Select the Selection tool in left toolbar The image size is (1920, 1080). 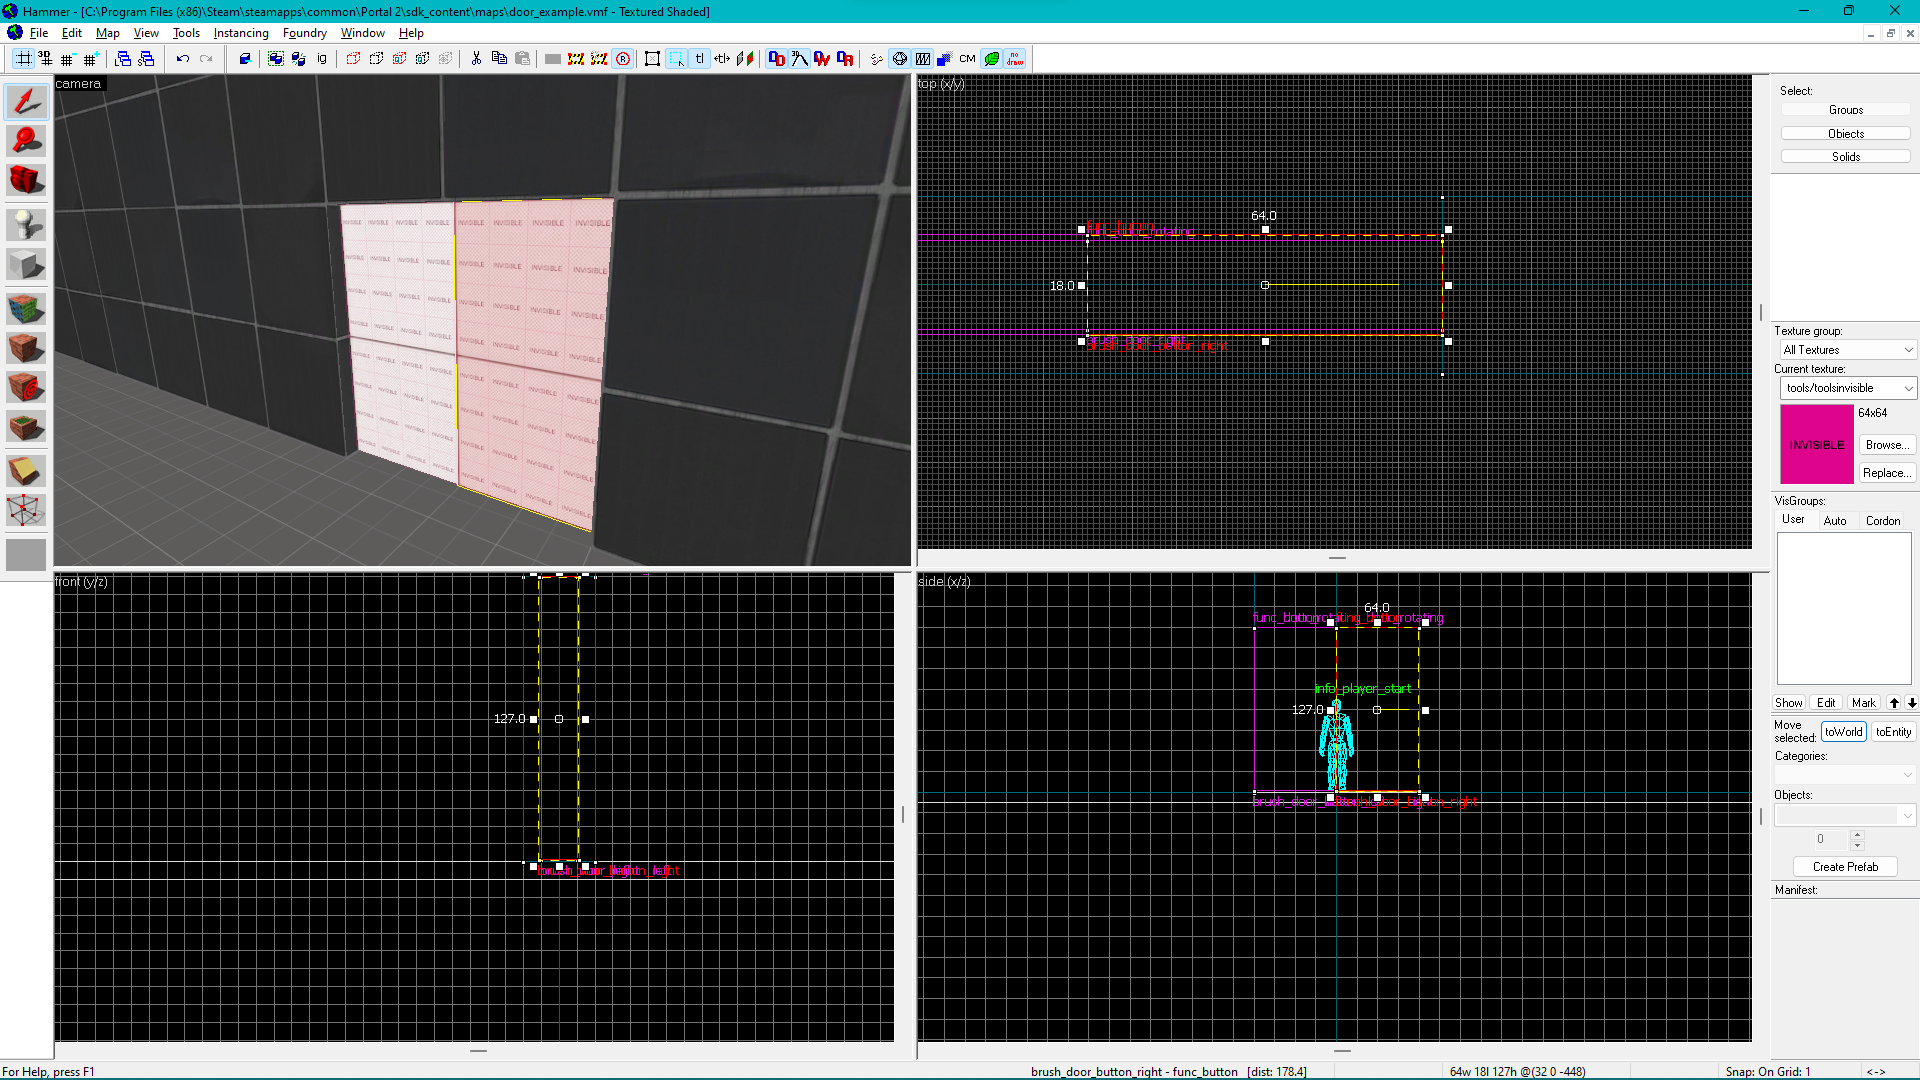click(26, 101)
